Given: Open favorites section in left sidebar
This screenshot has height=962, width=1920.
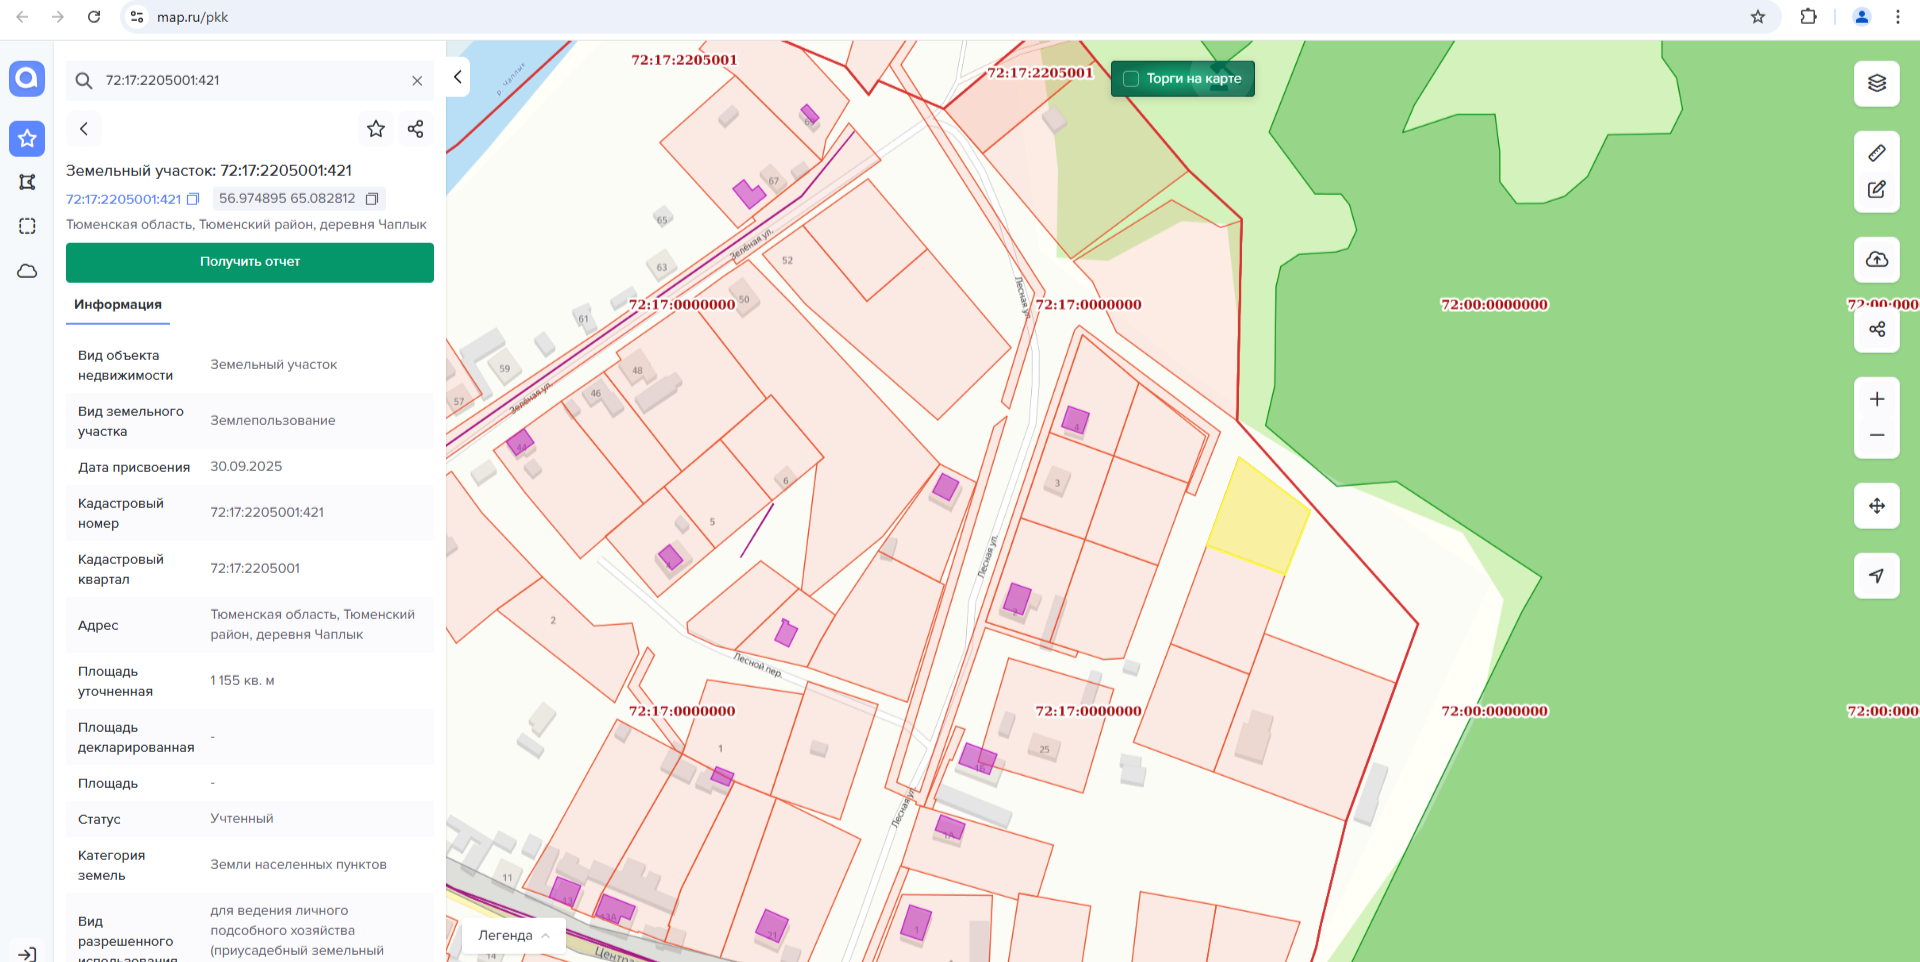Looking at the screenshot, I should tap(27, 139).
